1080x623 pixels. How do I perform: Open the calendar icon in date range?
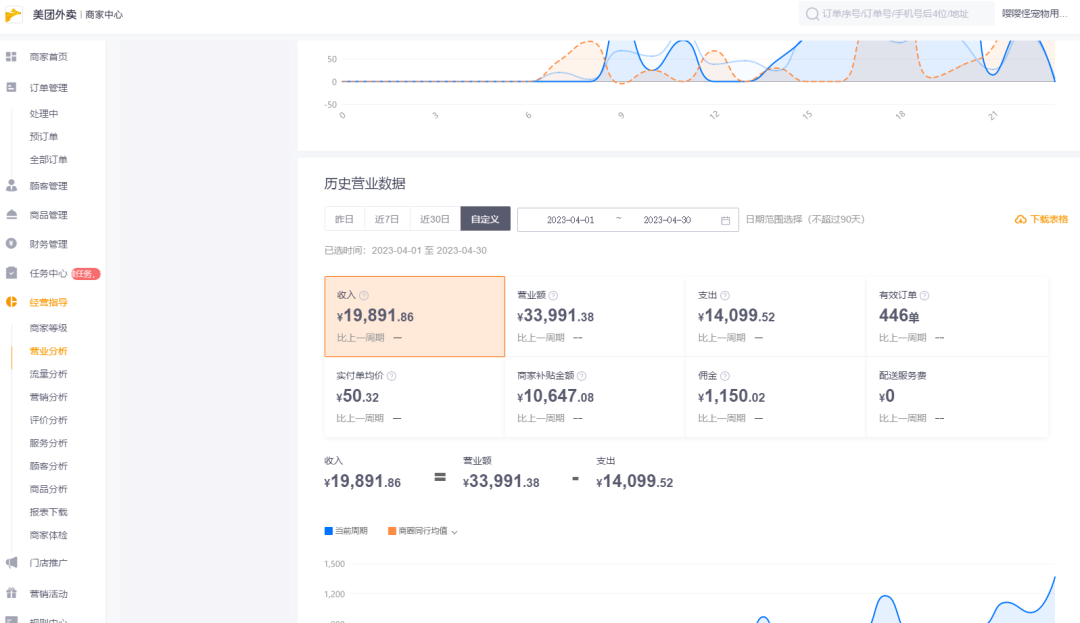(725, 220)
